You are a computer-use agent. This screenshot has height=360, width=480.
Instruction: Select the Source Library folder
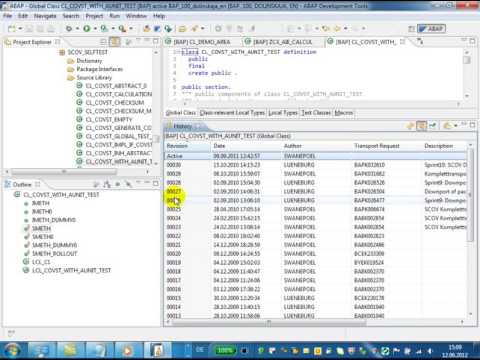click(x=94, y=77)
